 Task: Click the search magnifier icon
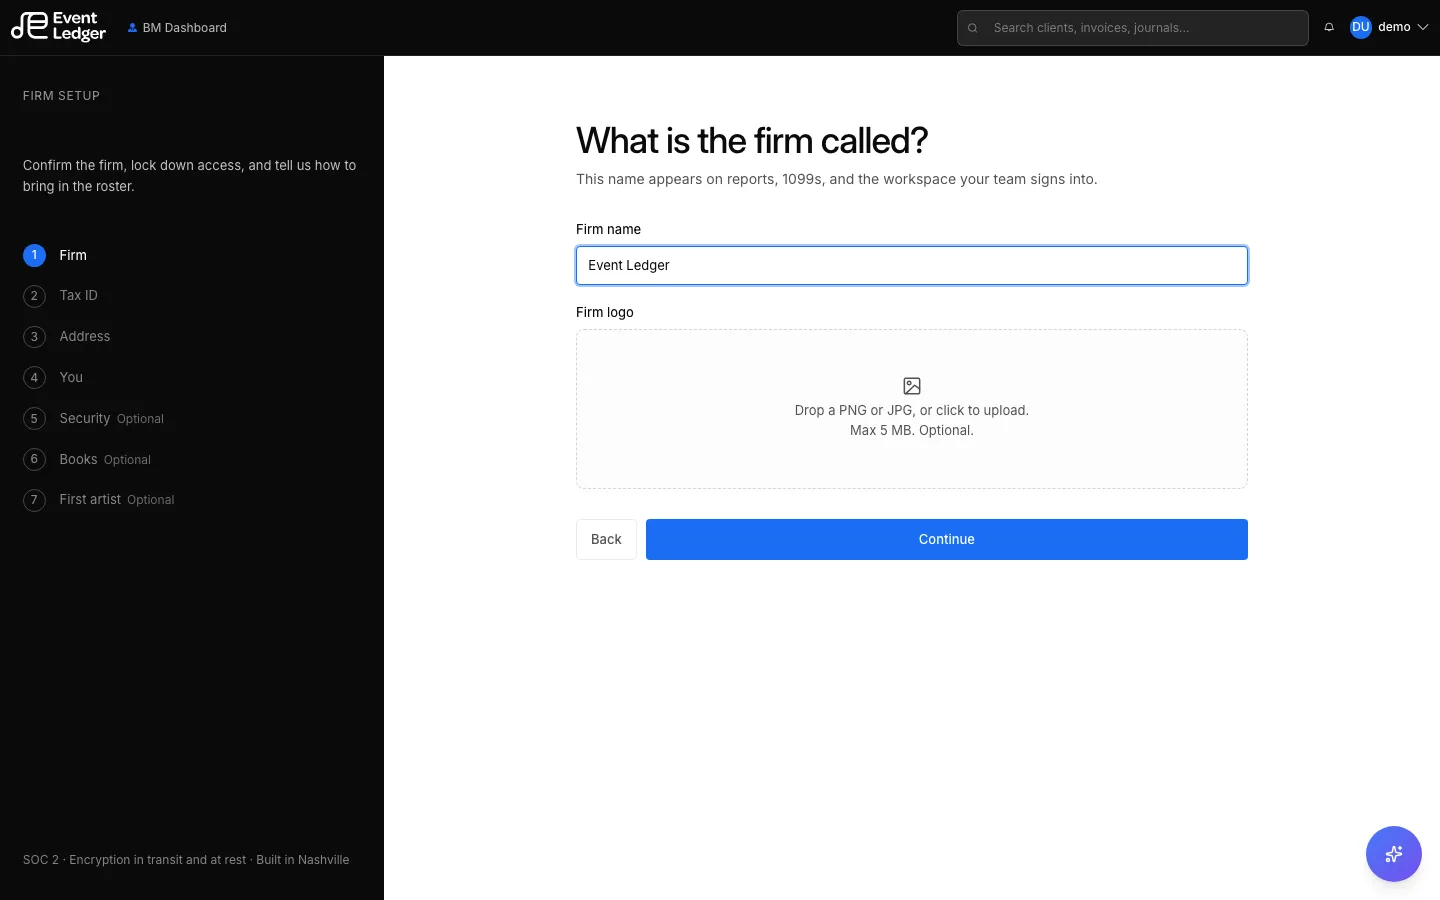(x=972, y=28)
